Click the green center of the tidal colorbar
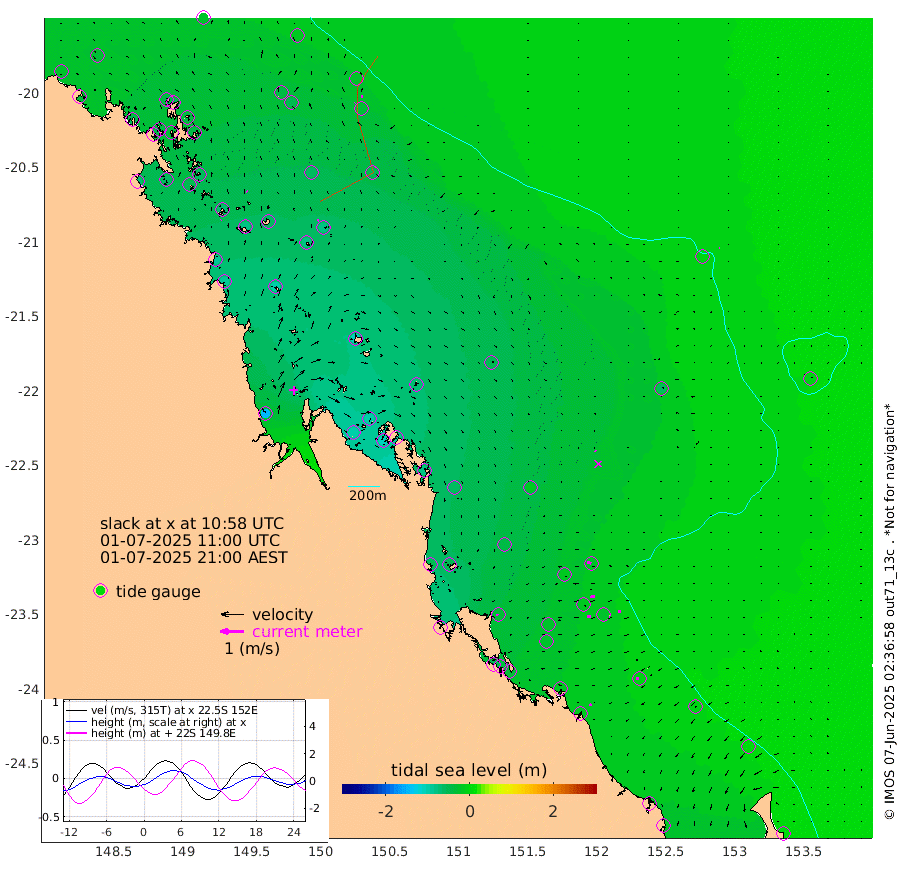 [x=470, y=789]
